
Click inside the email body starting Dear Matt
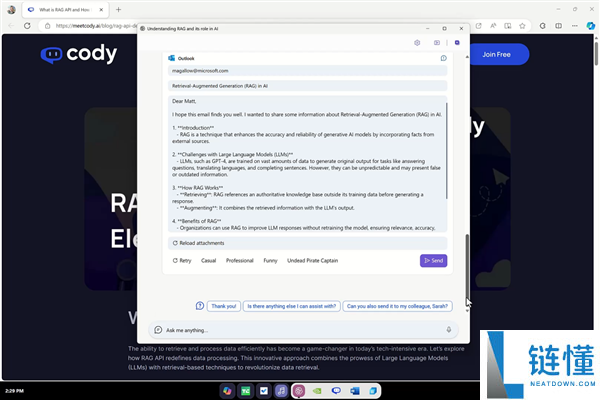click(306, 164)
